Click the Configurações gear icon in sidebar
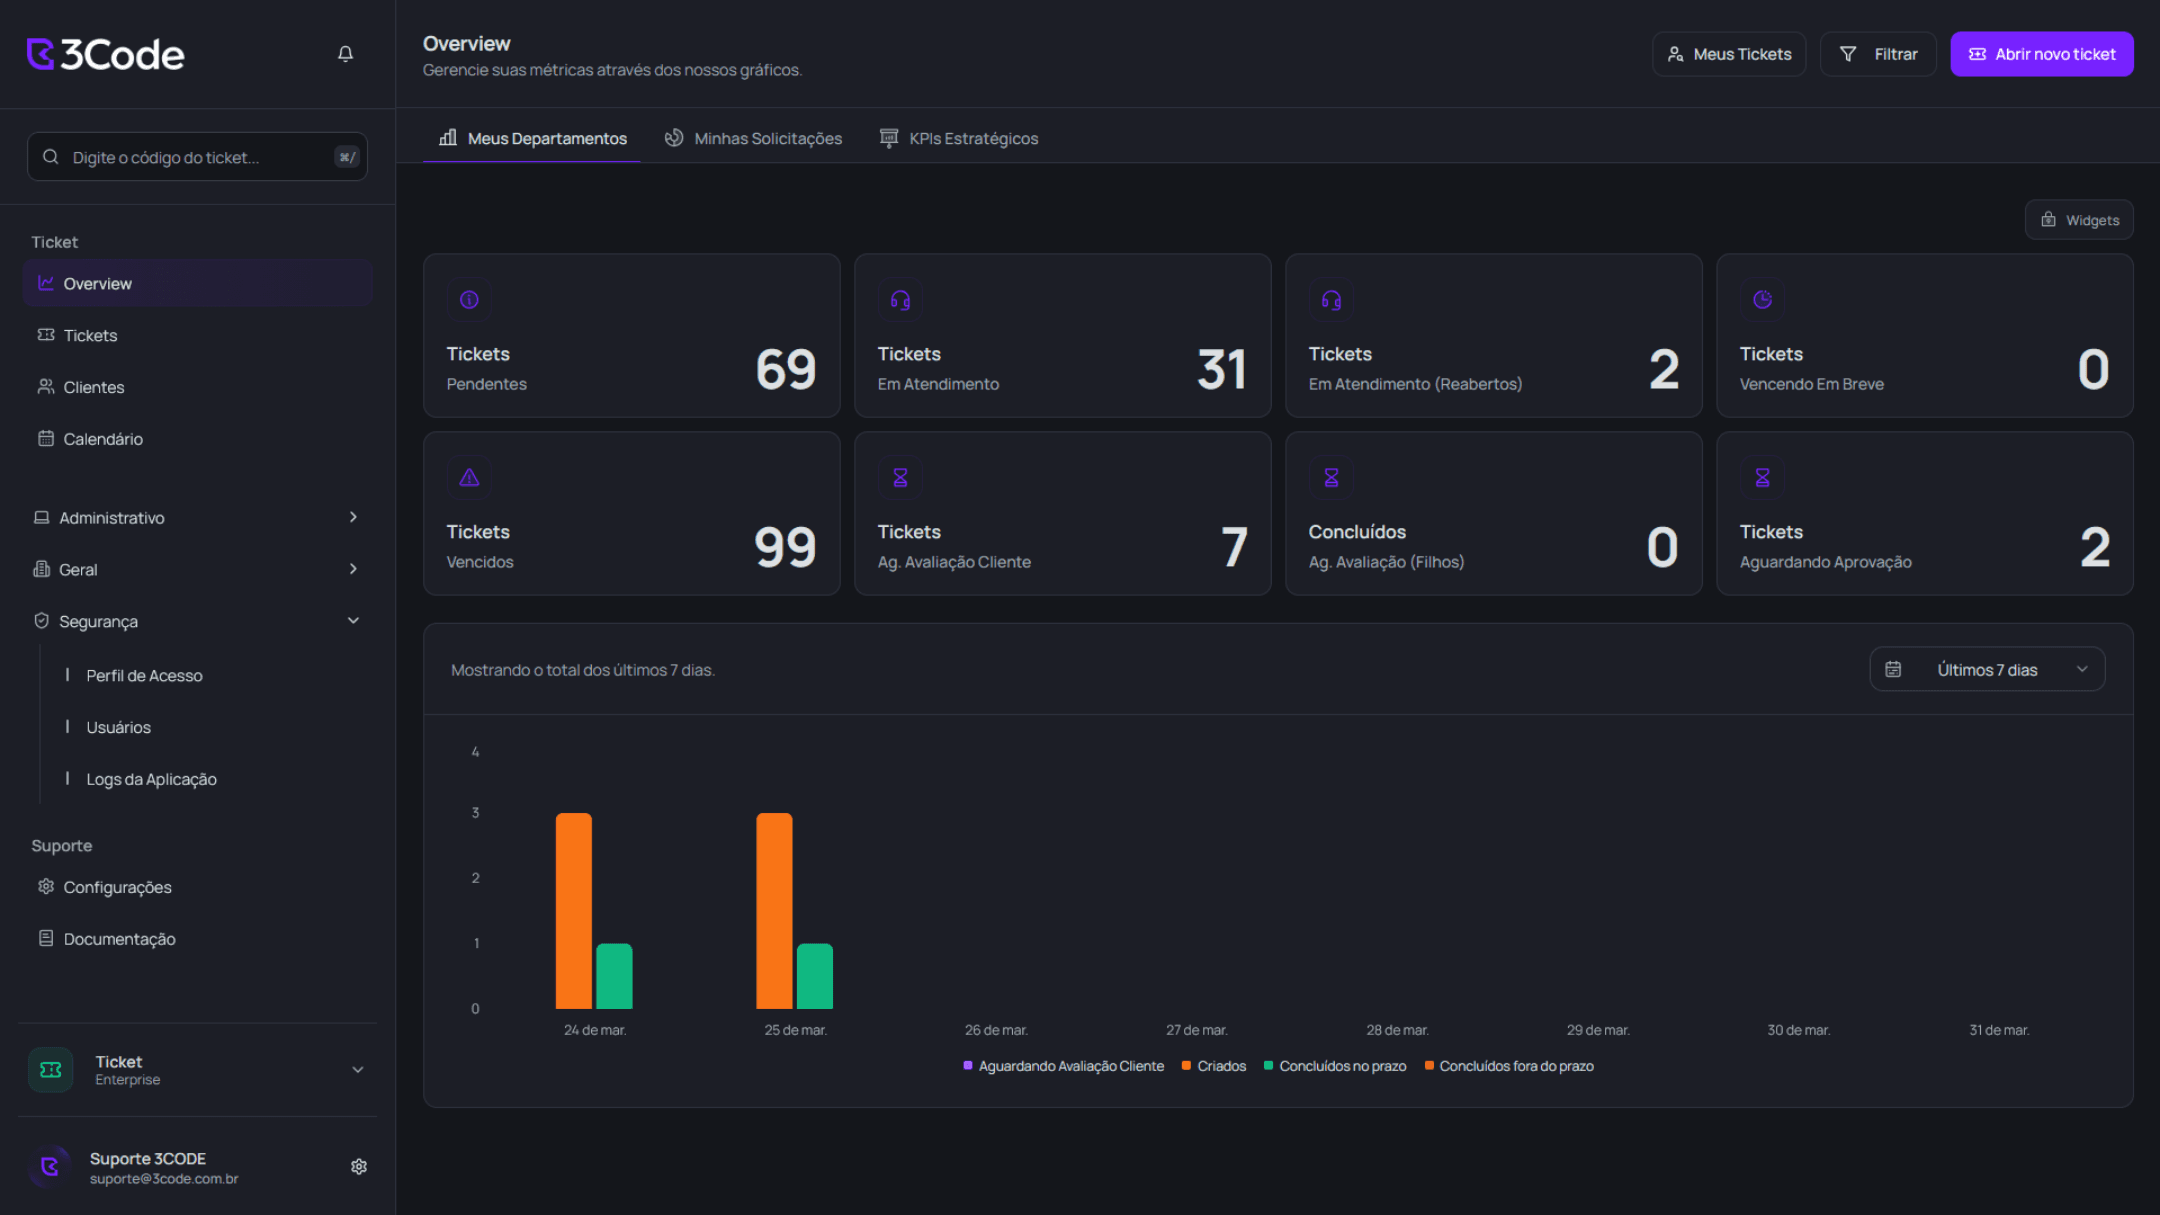This screenshot has width=2160, height=1215. point(45,887)
